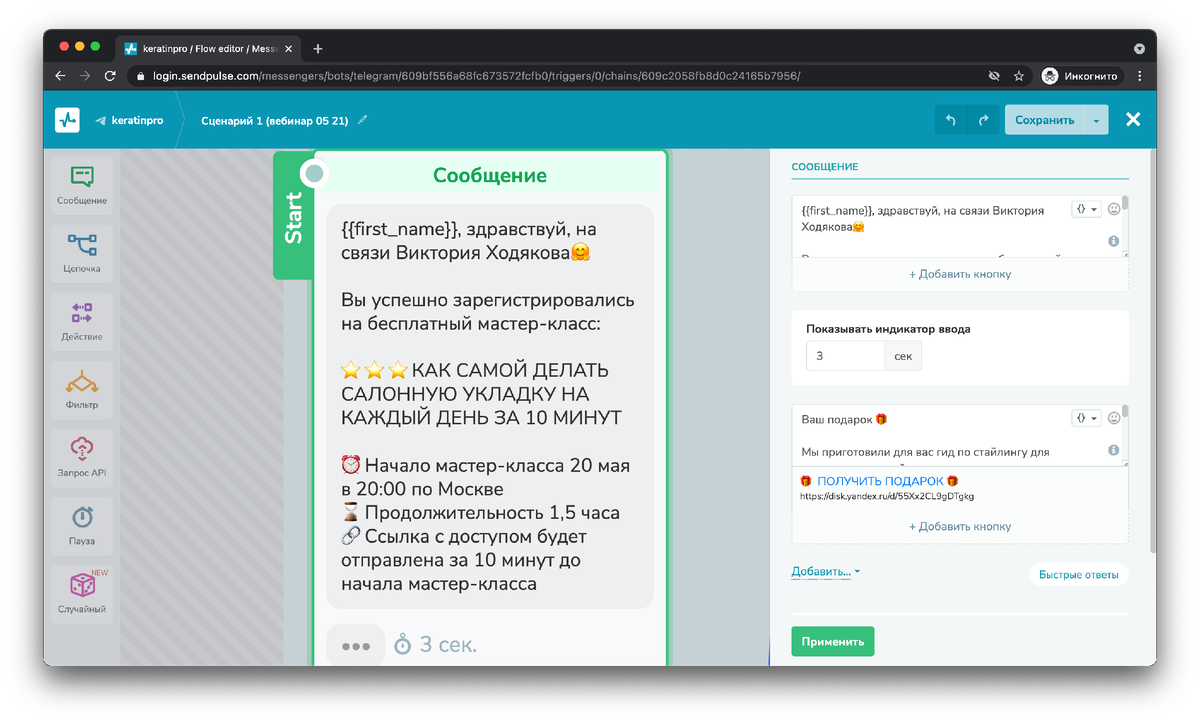Add a Цепочка element from the sidebar
This screenshot has height=723, width=1200.
[x=82, y=253]
